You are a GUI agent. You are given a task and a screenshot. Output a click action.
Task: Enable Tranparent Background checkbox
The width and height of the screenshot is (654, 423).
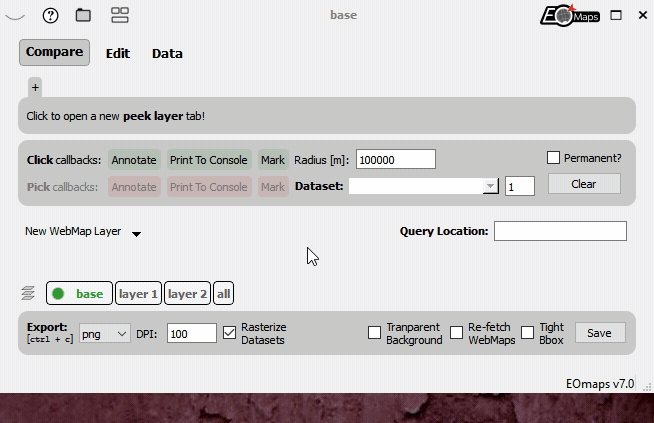pyautogui.click(x=374, y=333)
